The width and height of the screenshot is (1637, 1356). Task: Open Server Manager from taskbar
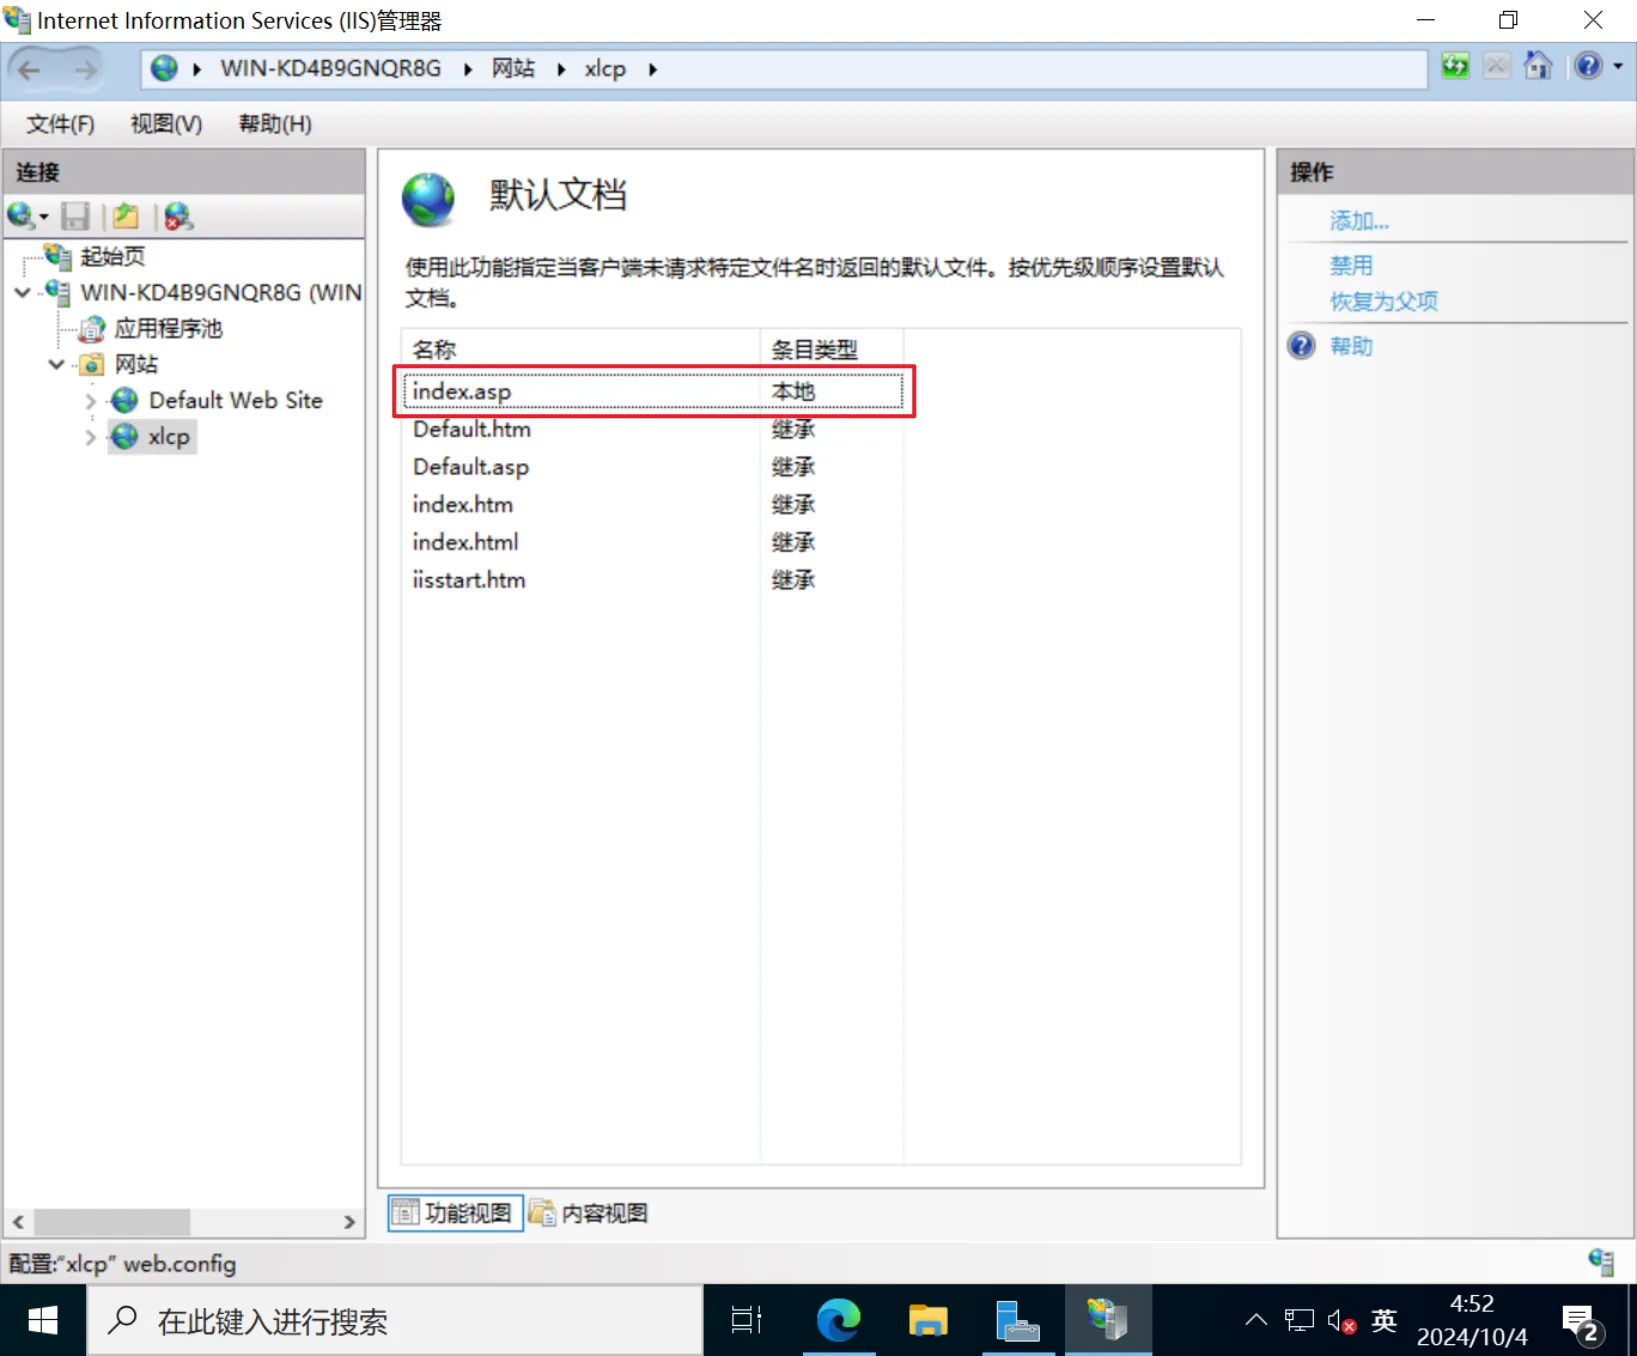1018,1321
